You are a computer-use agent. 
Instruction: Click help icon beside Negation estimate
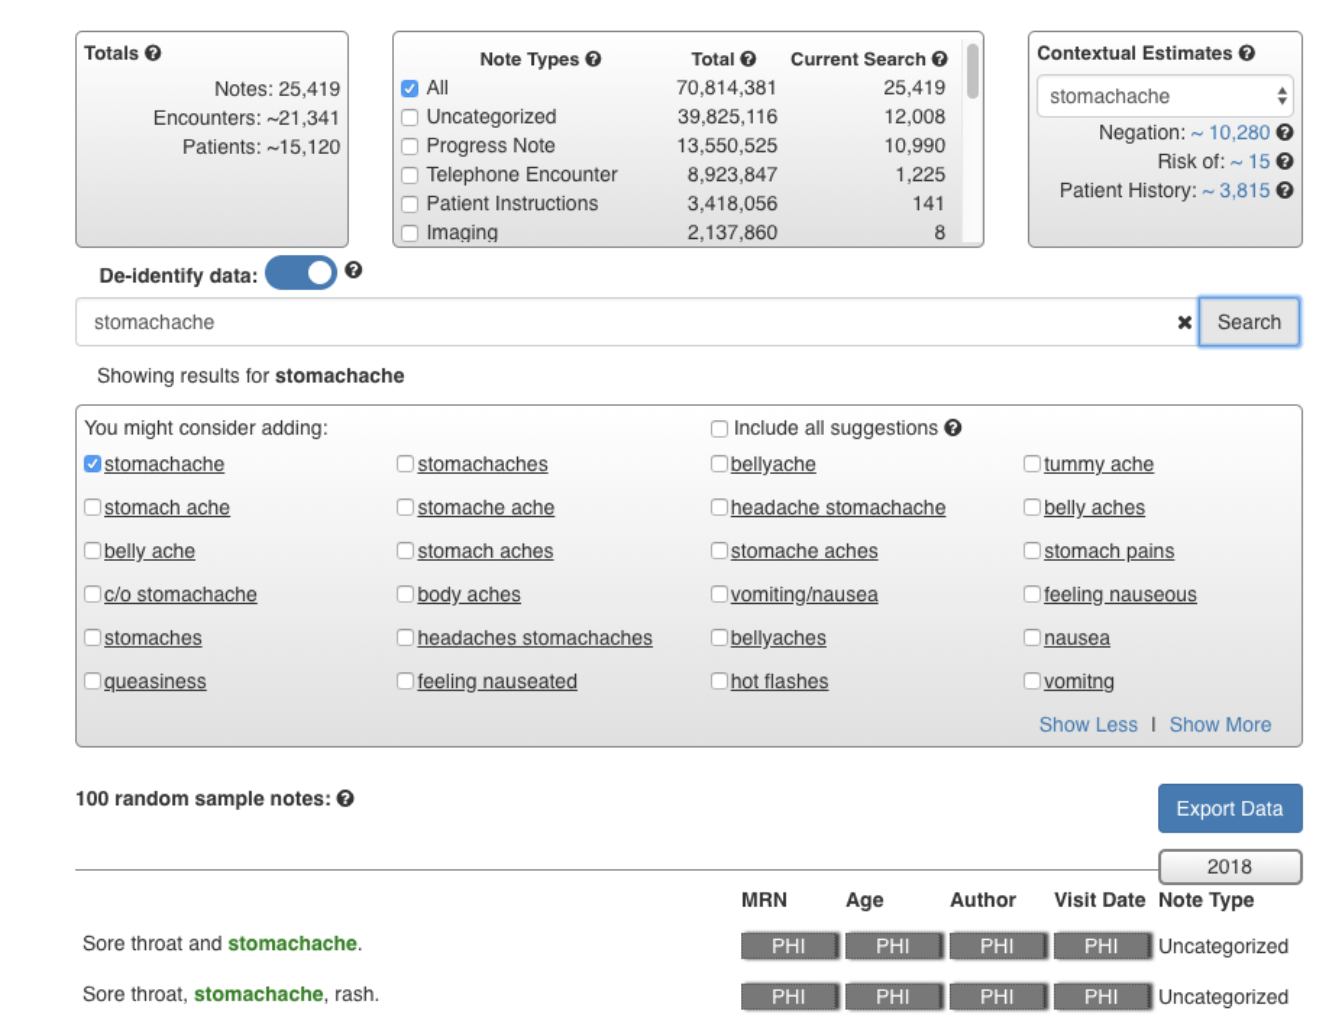point(1285,132)
